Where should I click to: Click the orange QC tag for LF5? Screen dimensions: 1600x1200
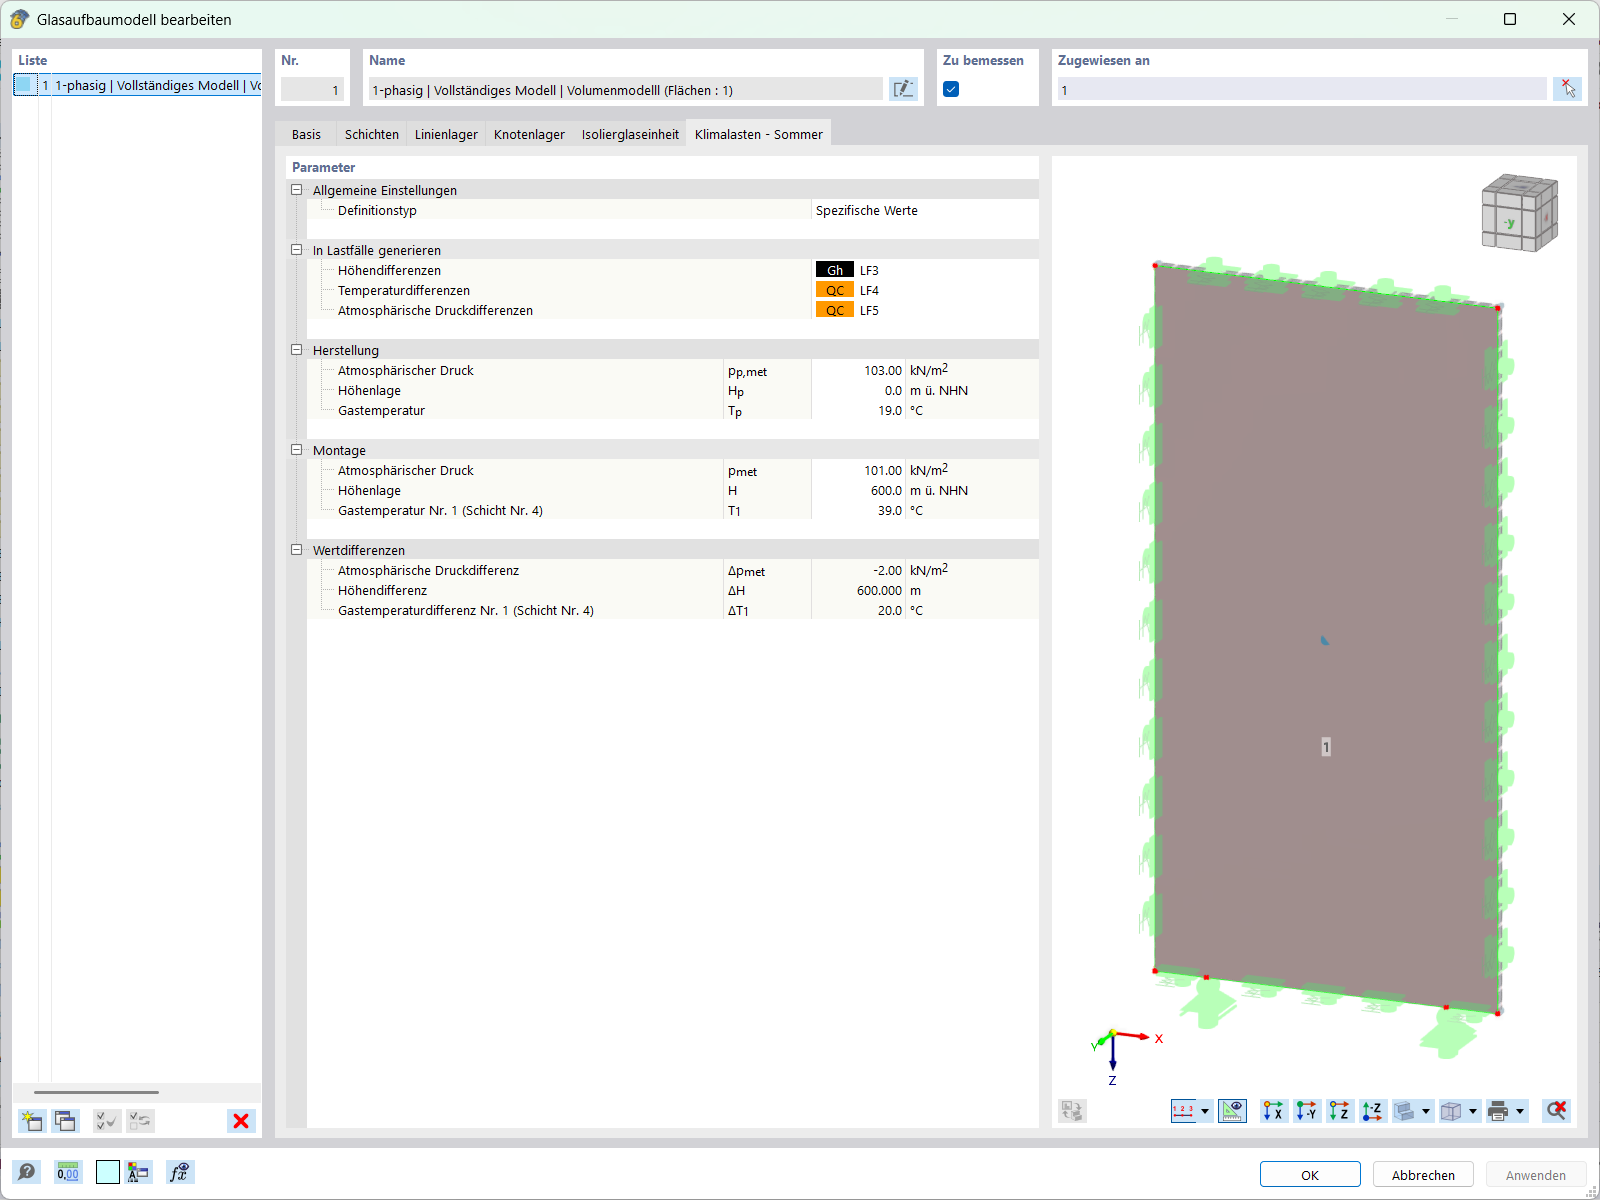(x=835, y=310)
